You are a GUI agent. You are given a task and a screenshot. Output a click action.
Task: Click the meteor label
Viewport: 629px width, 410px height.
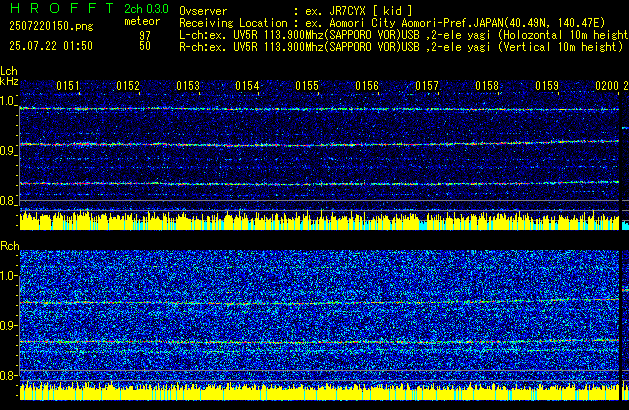coord(142,21)
